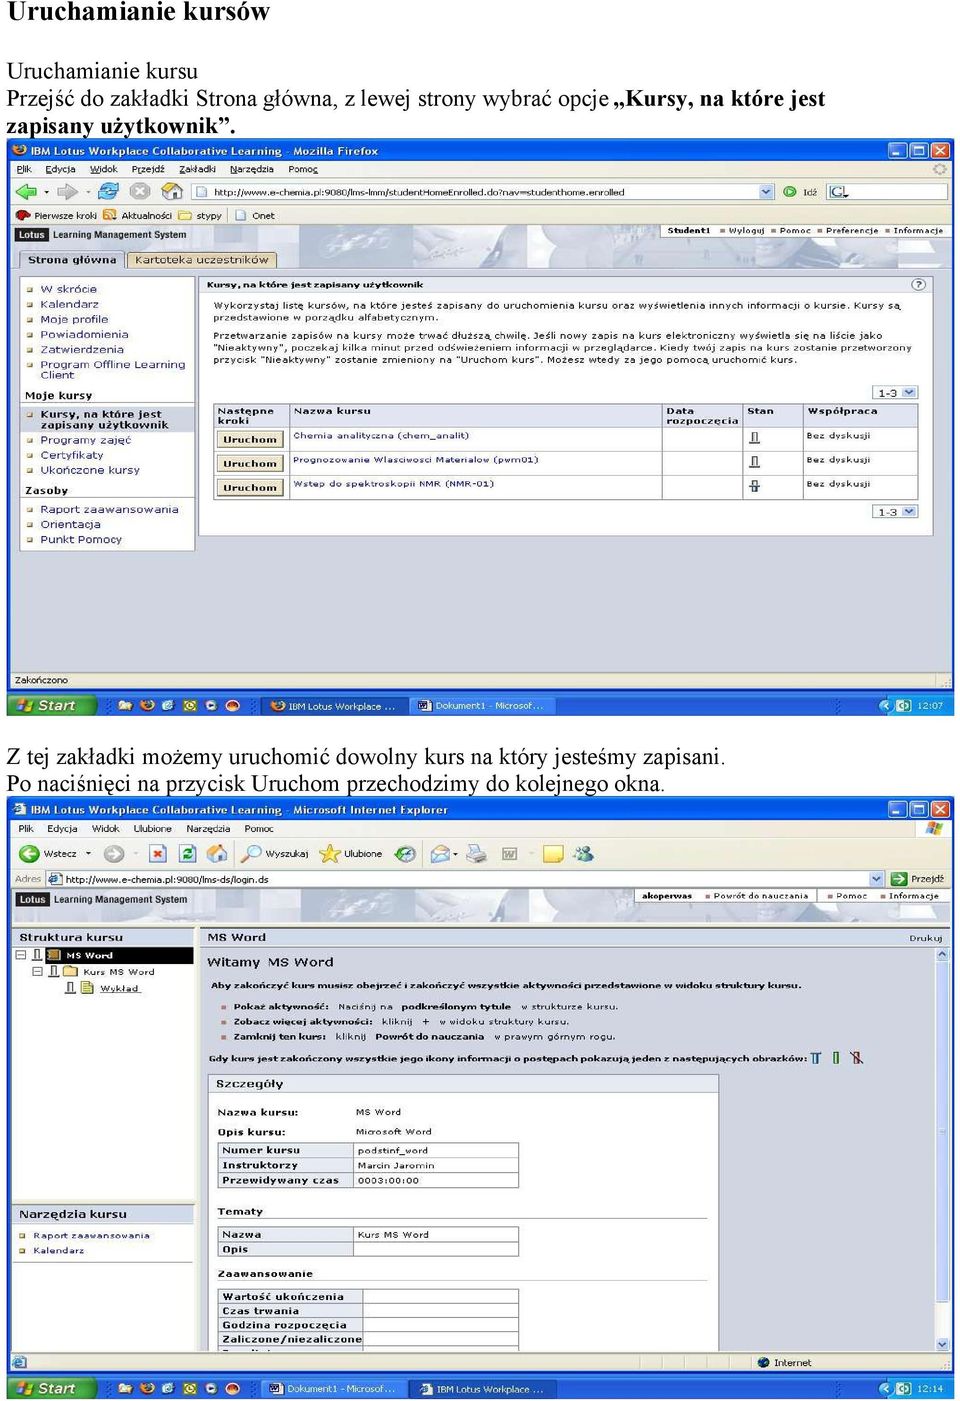Collapse the MS Word root node in Struktura kursu
960x1401 pixels.
[x=21, y=955]
